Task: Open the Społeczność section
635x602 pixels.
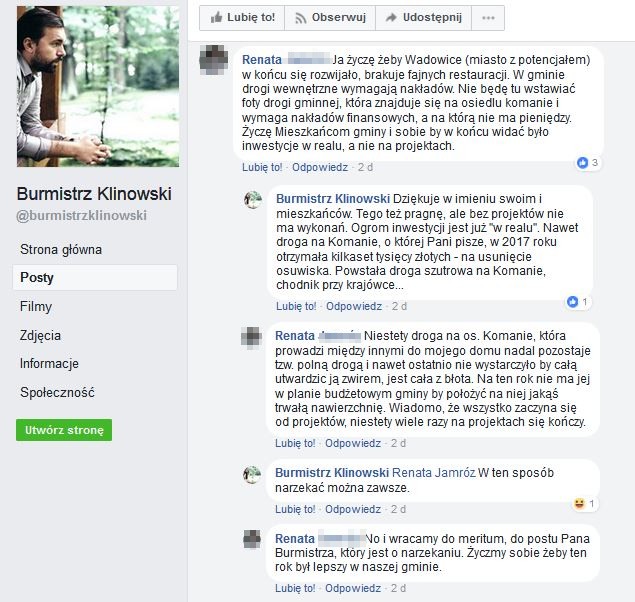Action: 57,392
